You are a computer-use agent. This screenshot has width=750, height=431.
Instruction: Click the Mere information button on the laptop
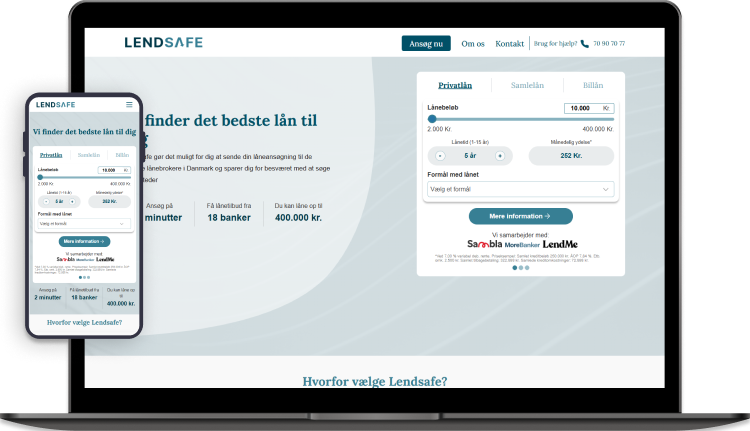coord(520,216)
